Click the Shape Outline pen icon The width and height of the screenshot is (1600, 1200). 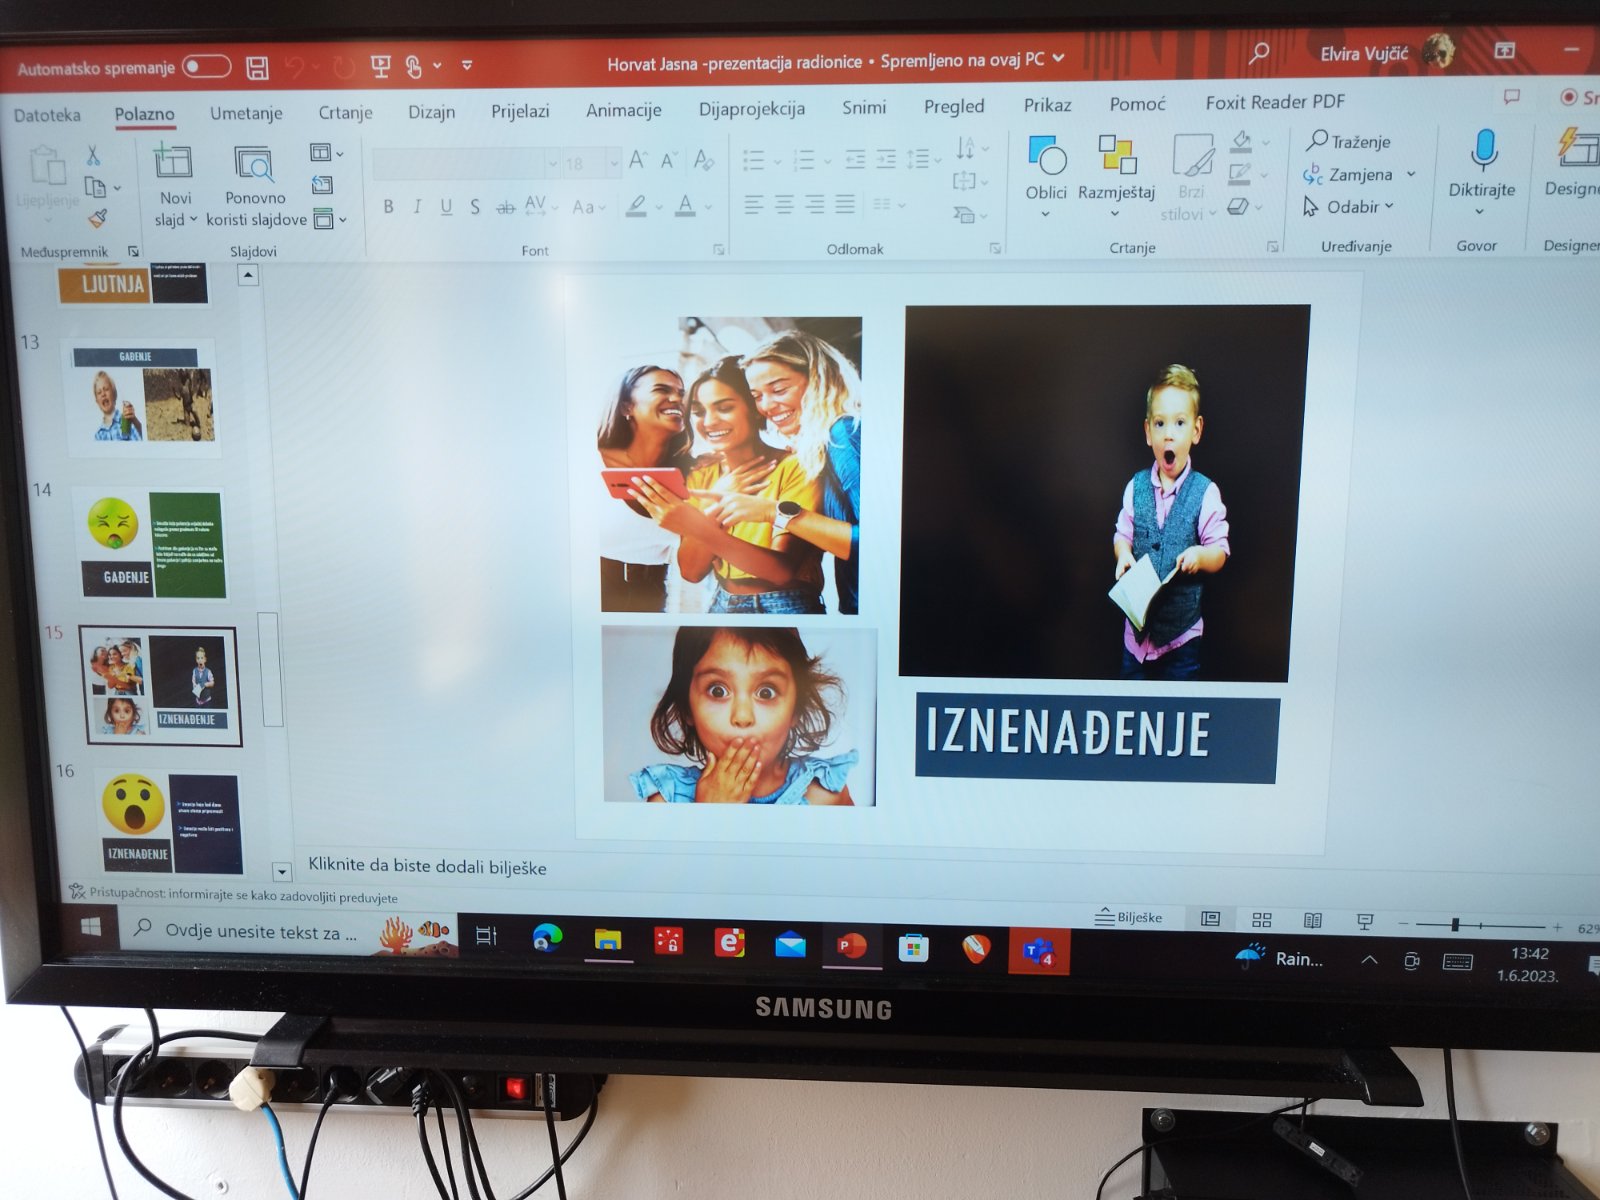[x=1240, y=172]
